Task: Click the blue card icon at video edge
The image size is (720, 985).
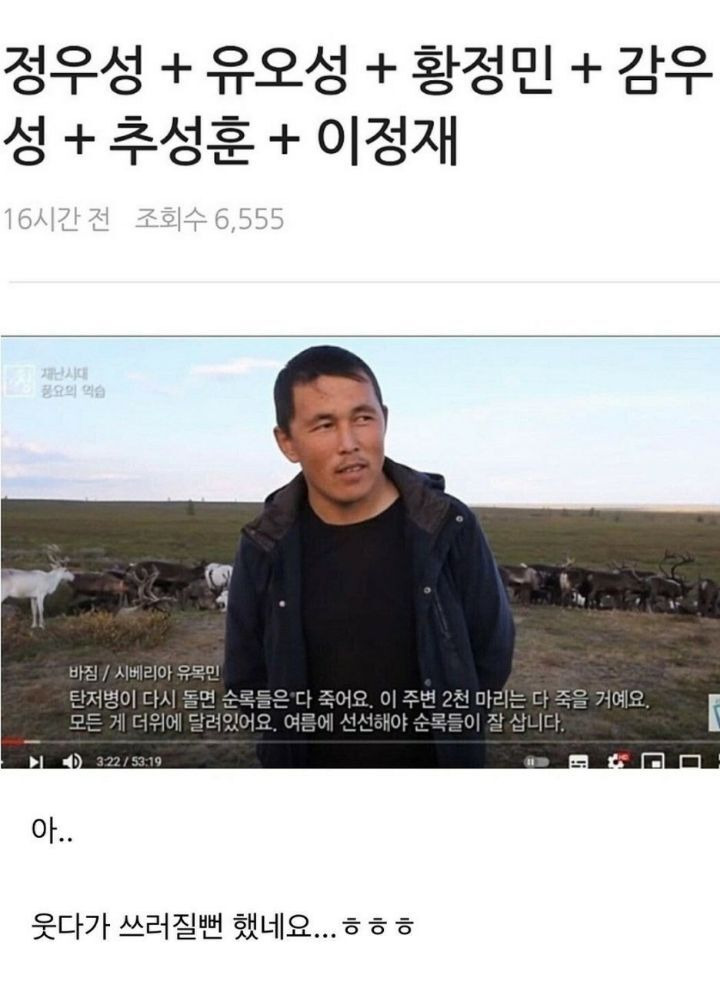Action: [x=715, y=714]
